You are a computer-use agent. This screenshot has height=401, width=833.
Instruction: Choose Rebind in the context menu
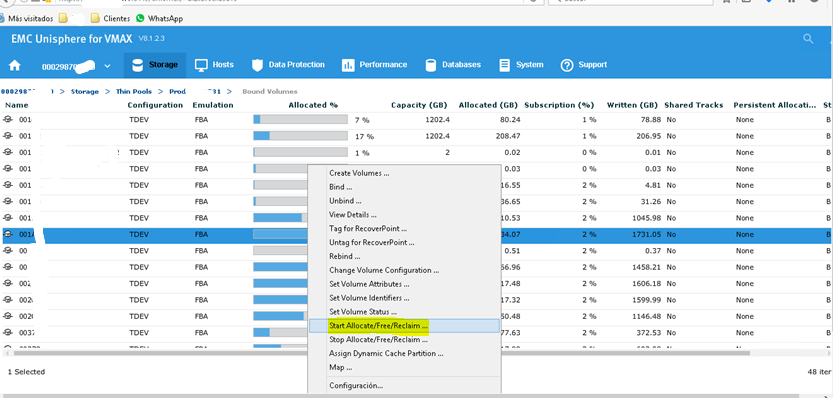click(344, 256)
